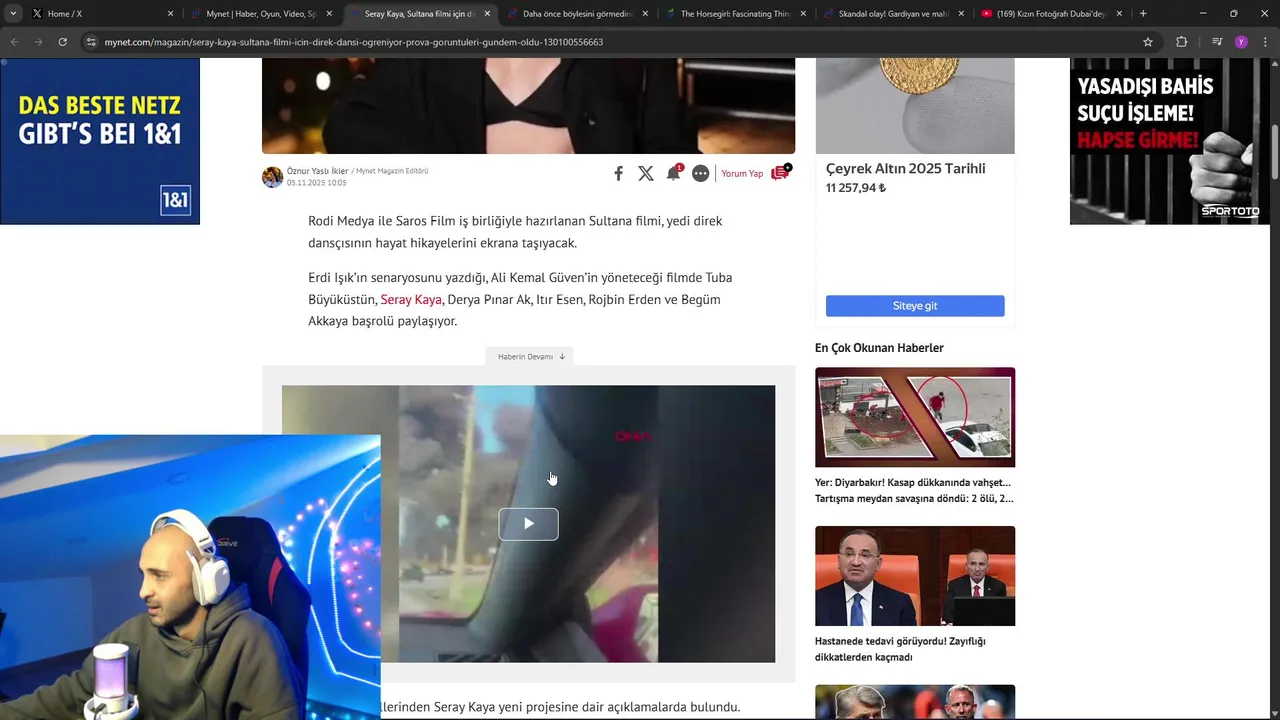Close the 'Seray Kaya, Sultana filmi' tab
Viewport: 1280px width, 720px height.
(487, 14)
